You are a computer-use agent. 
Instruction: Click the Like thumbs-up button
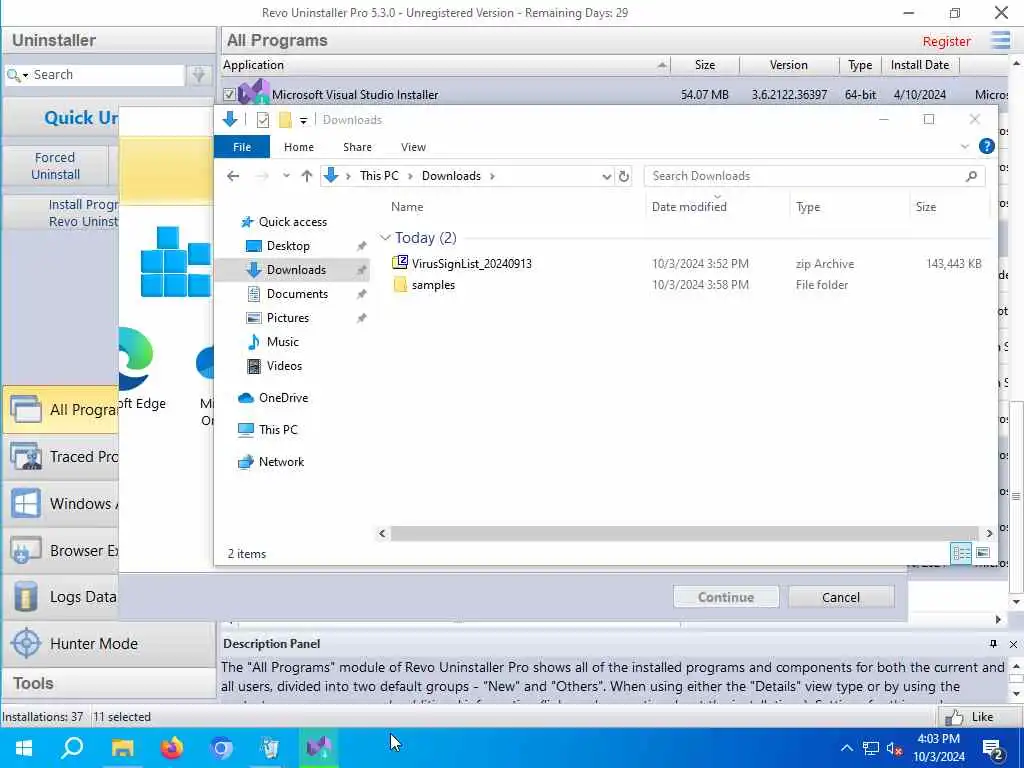(x=972, y=717)
